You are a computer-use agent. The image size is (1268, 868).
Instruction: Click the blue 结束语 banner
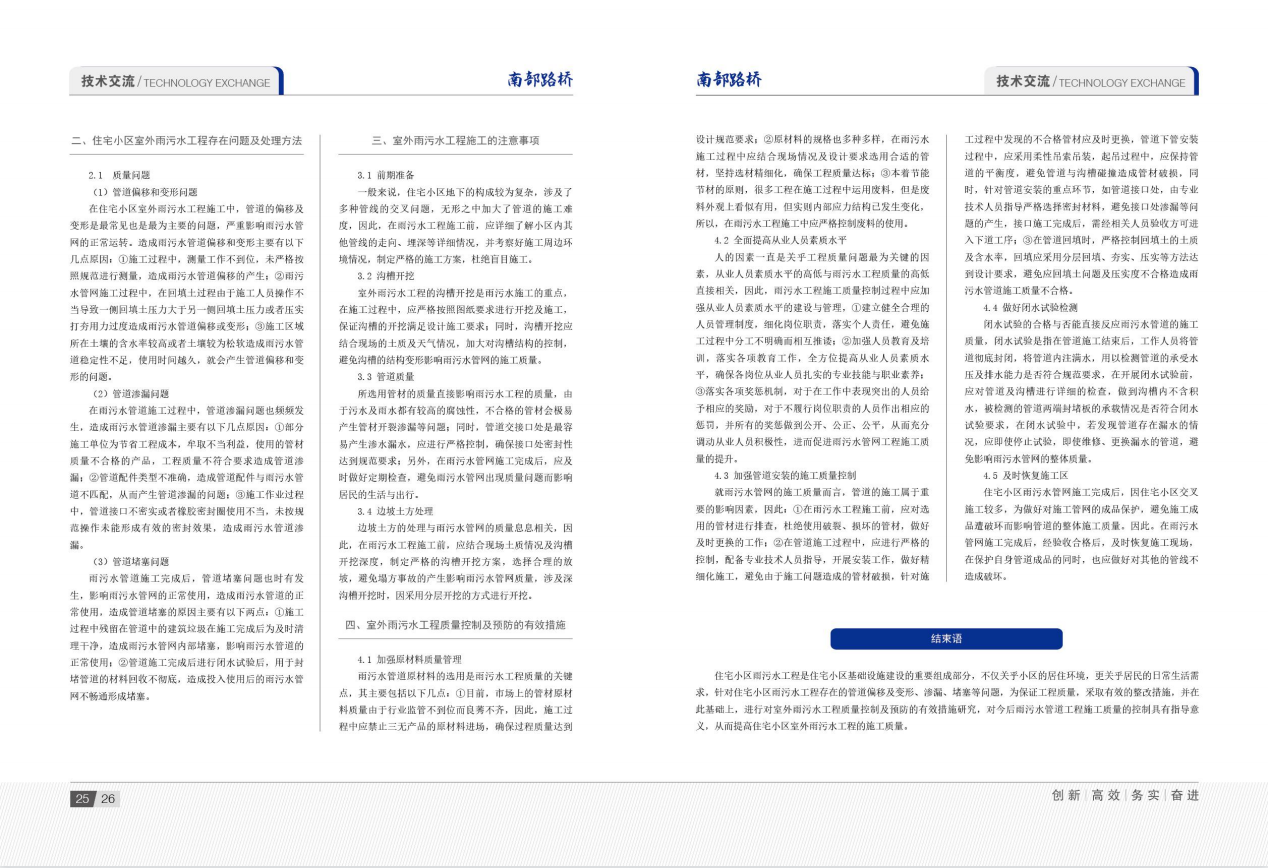947,638
